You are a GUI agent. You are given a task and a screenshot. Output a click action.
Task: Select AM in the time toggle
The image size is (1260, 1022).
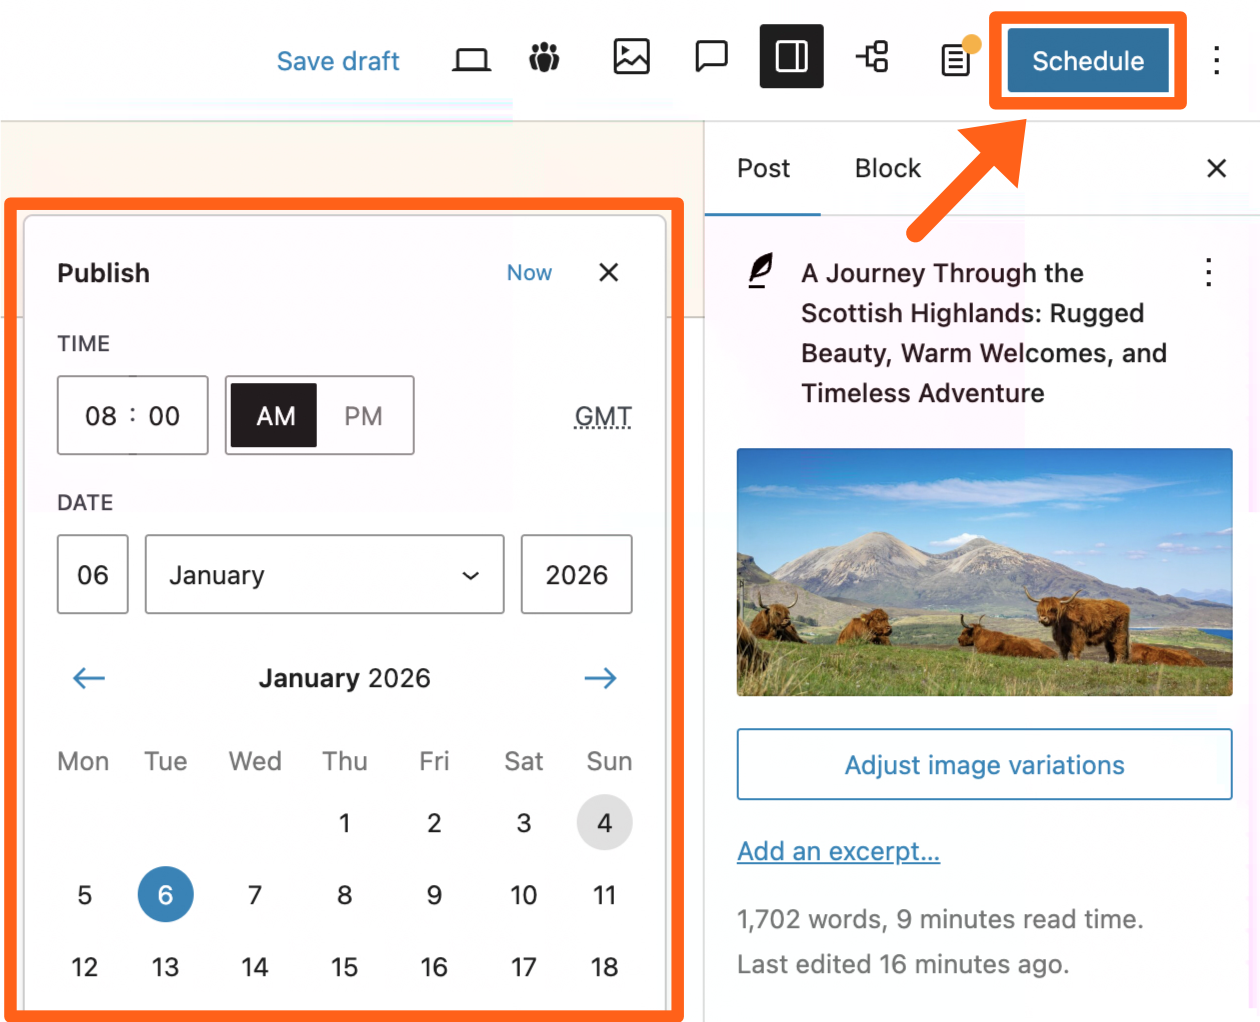275,416
